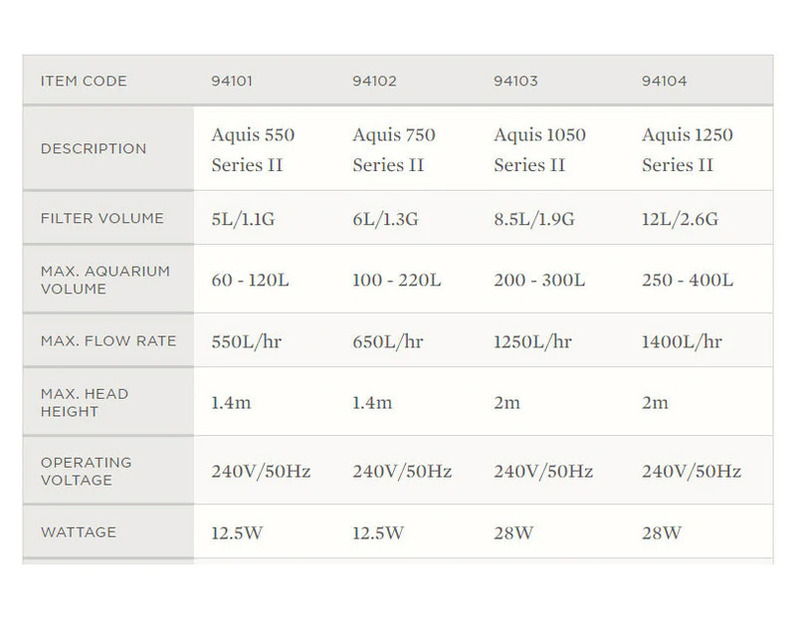The image size is (799, 617).
Task: Select the 250 - 400L aquarium volume
Action: [x=687, y=281]
